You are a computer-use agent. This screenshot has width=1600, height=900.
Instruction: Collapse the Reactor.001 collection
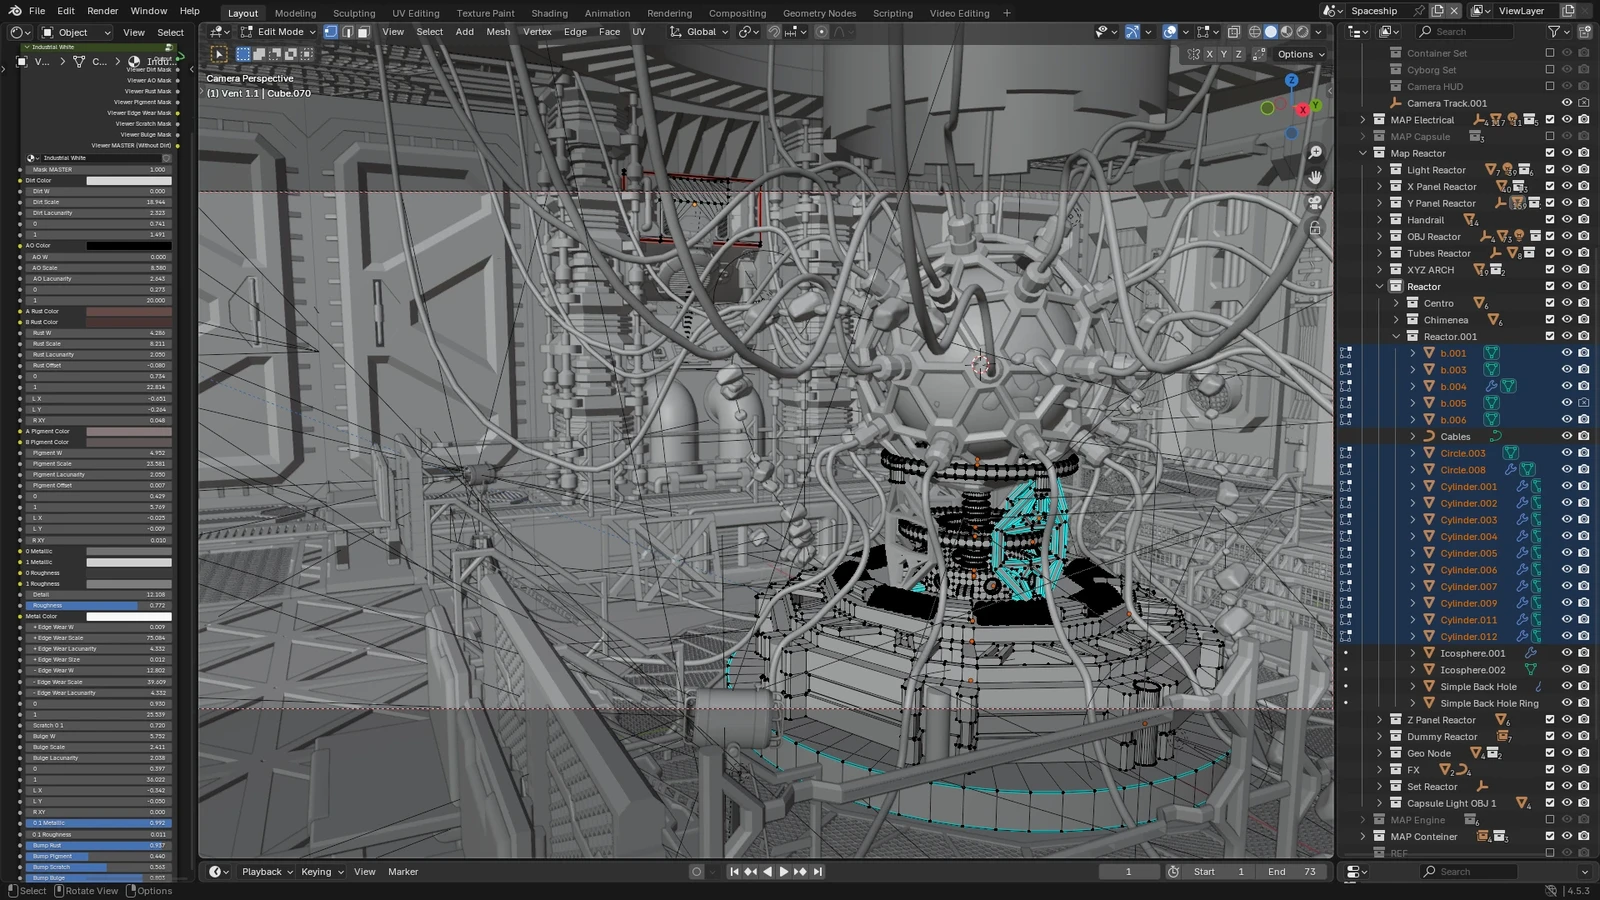click(1397, 336)
